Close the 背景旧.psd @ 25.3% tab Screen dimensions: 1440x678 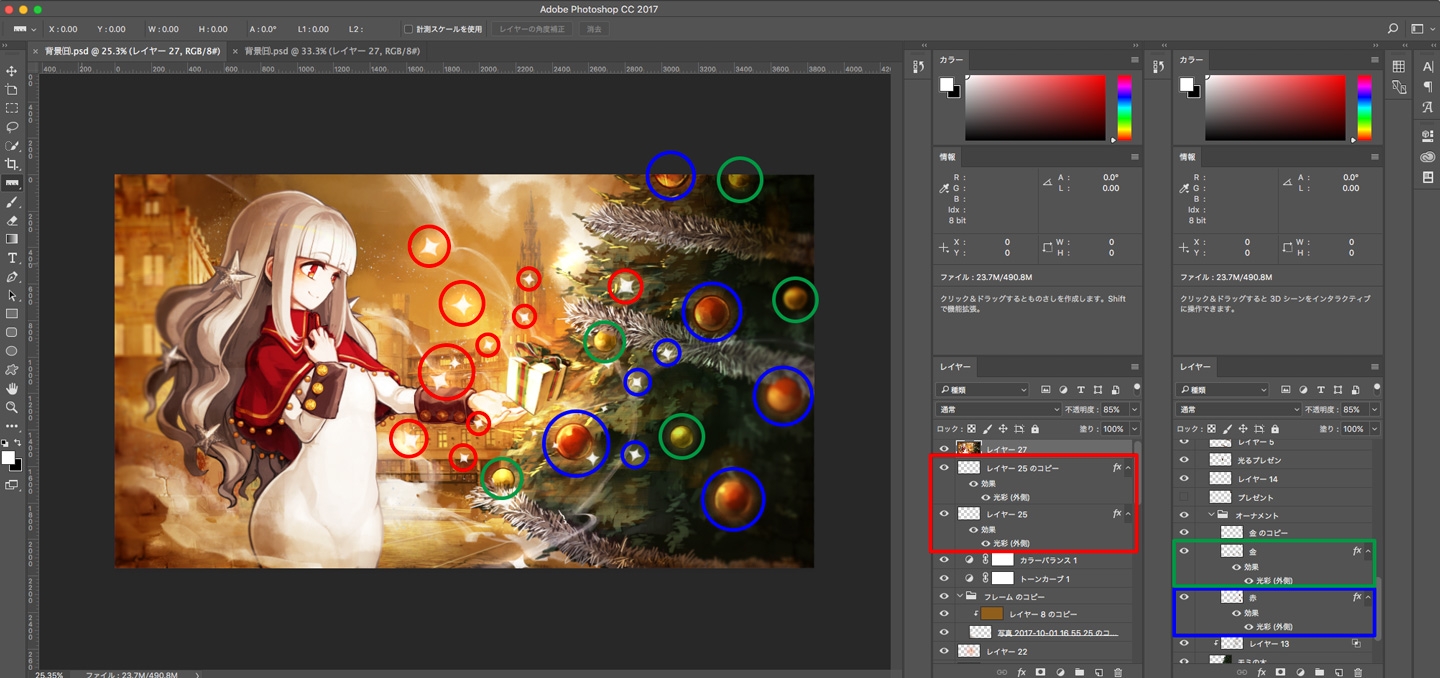(36, 50)
